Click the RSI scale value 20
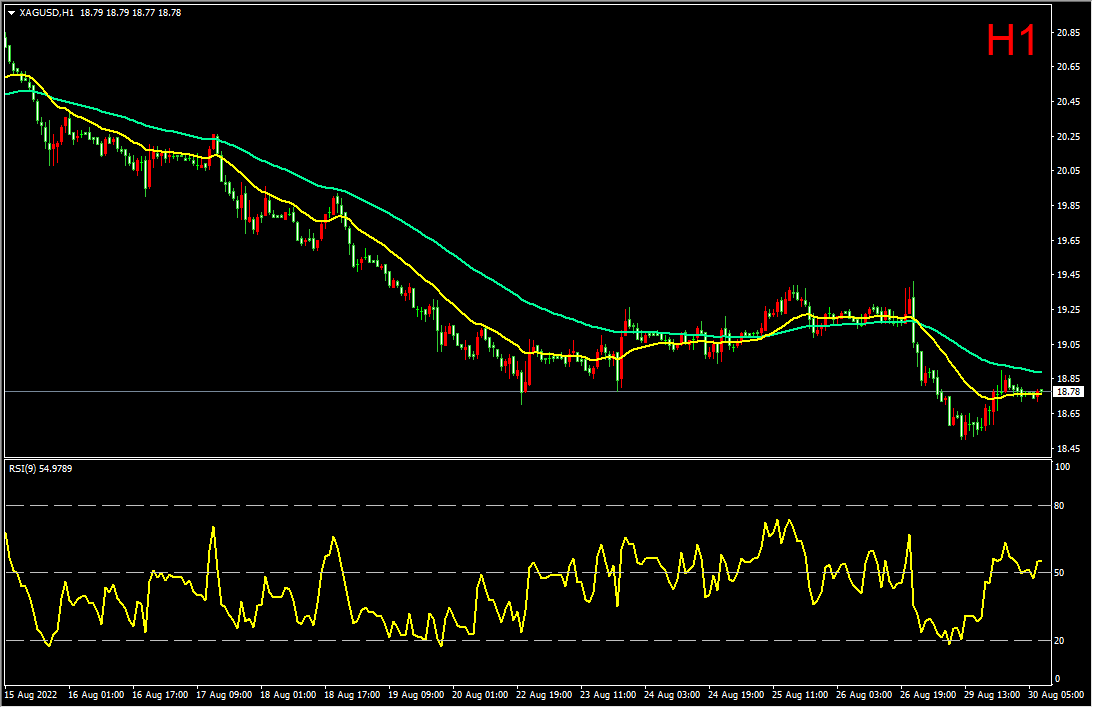The width and height of the screenshot is (1093, 708). click(x=1060, y=640)
